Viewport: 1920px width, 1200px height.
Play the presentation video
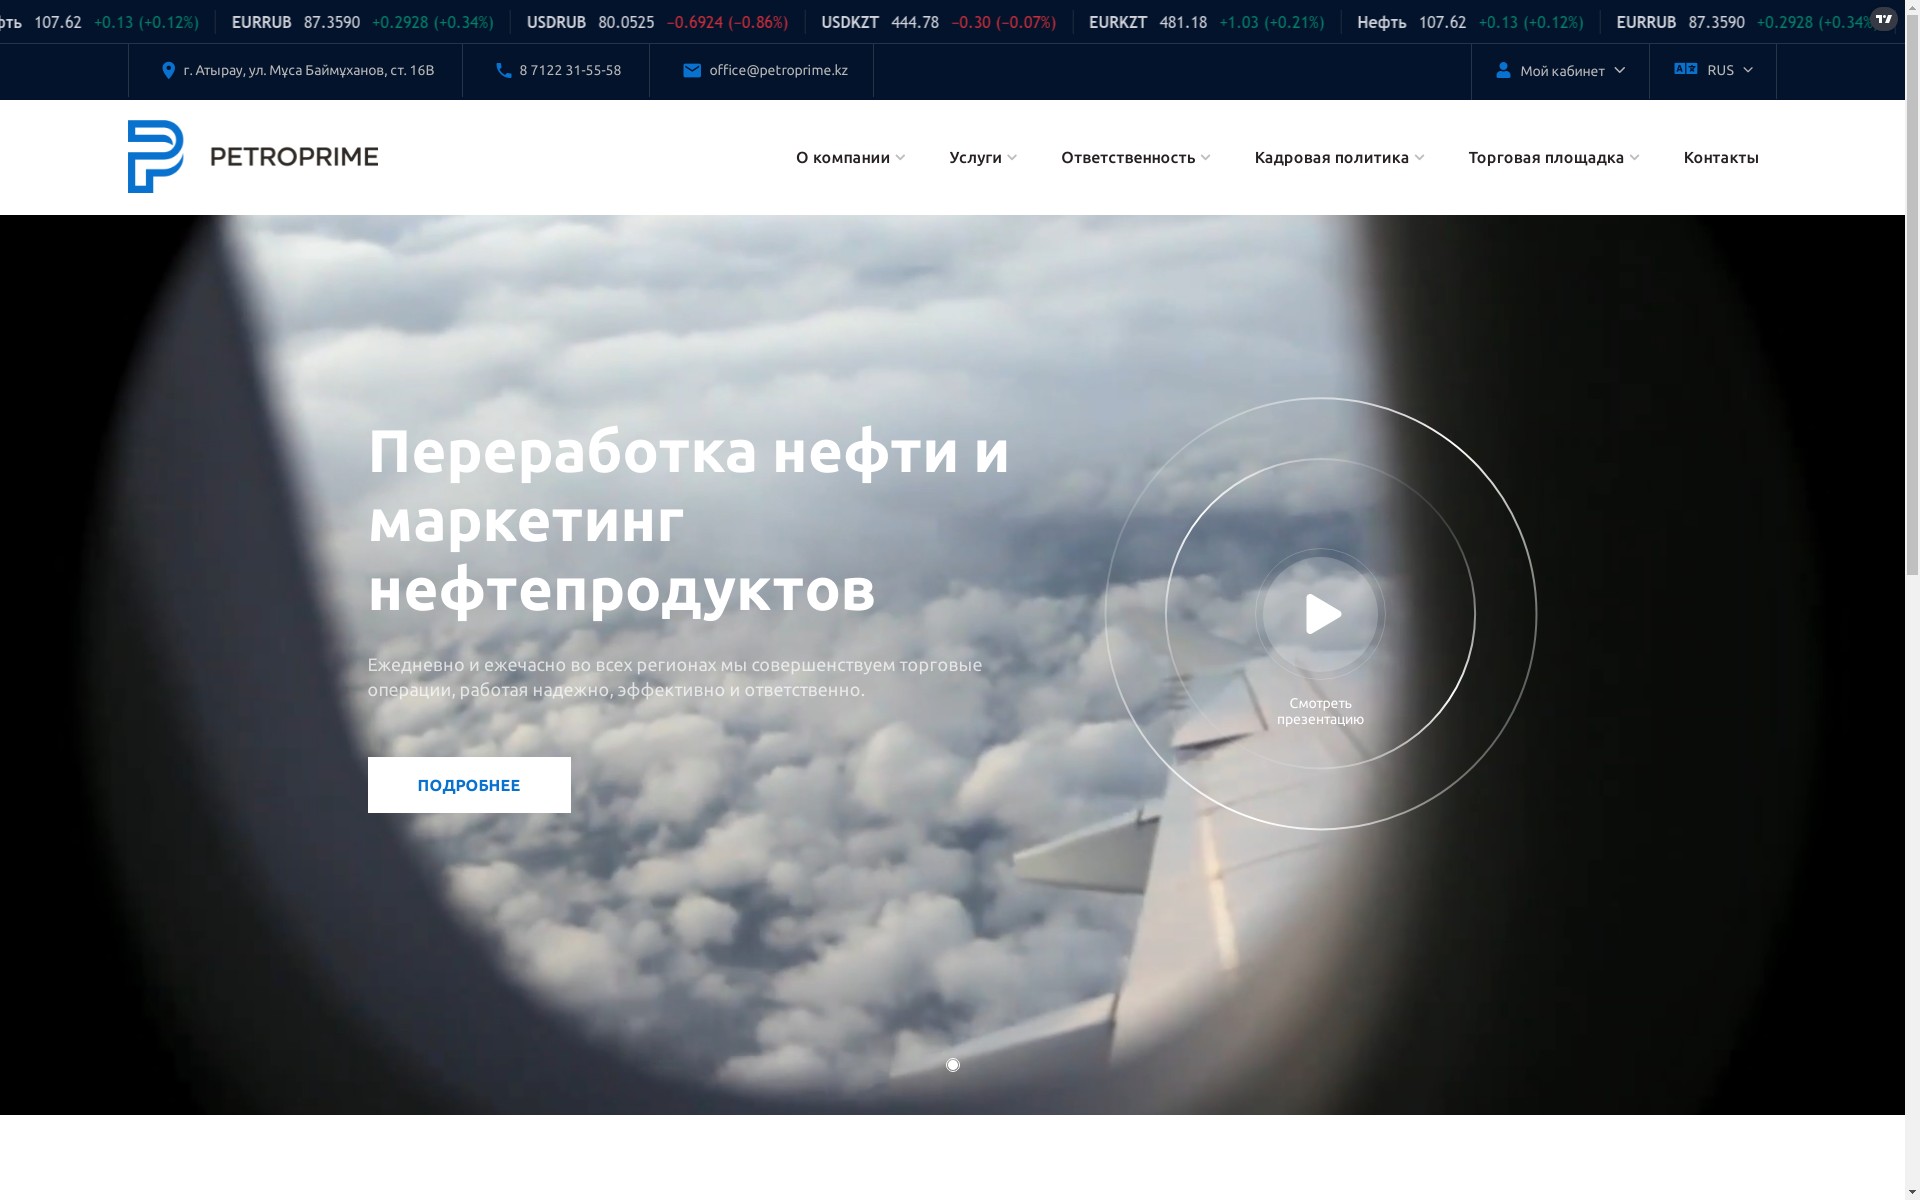tap(1320, 614)
